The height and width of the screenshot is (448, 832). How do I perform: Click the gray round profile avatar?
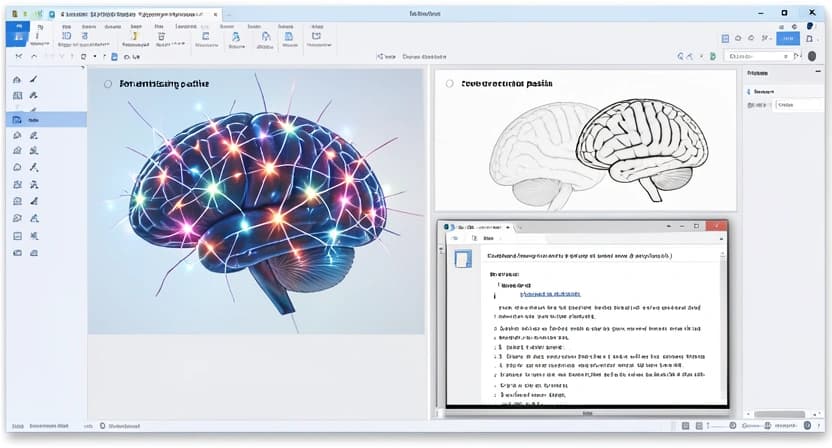812,56
